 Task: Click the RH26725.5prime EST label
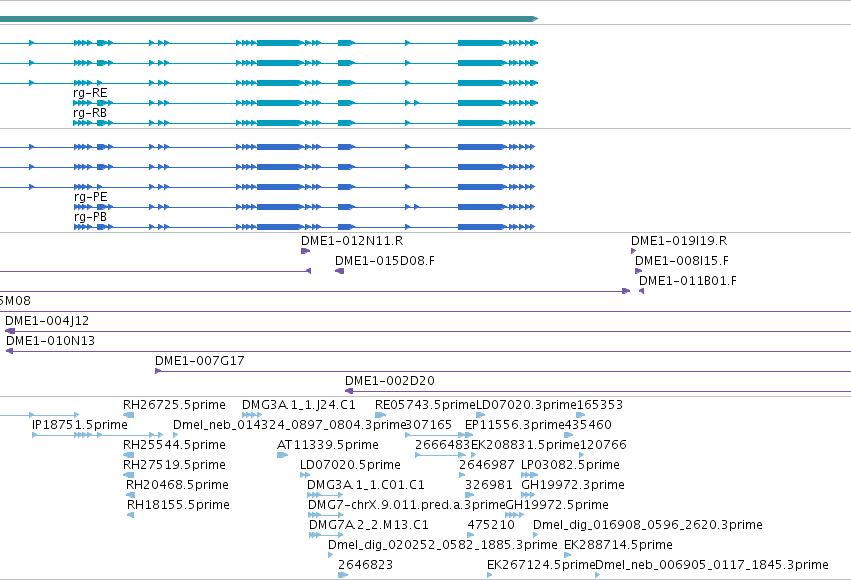point(174,405)
